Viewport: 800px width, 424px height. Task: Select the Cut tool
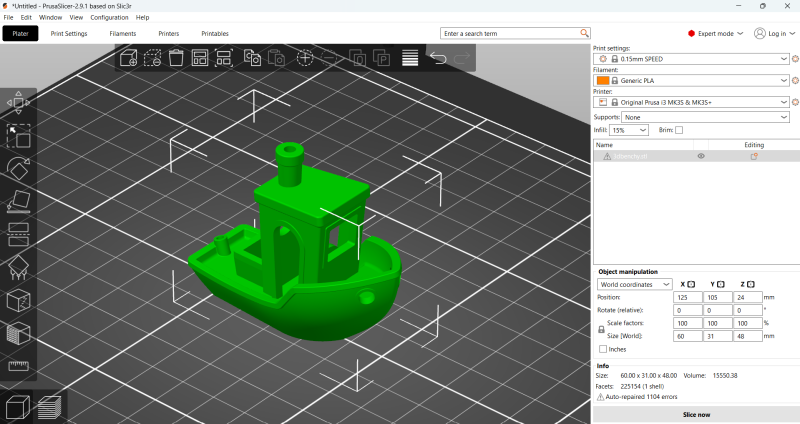[18, 234]
